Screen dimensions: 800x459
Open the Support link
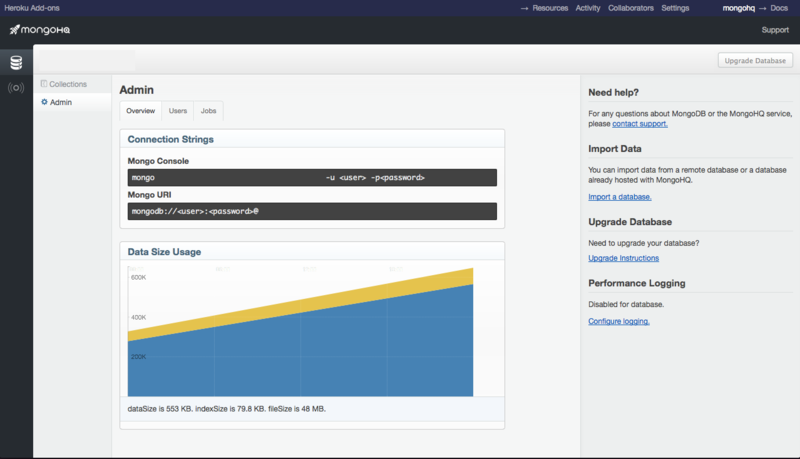tap(775, 30)
